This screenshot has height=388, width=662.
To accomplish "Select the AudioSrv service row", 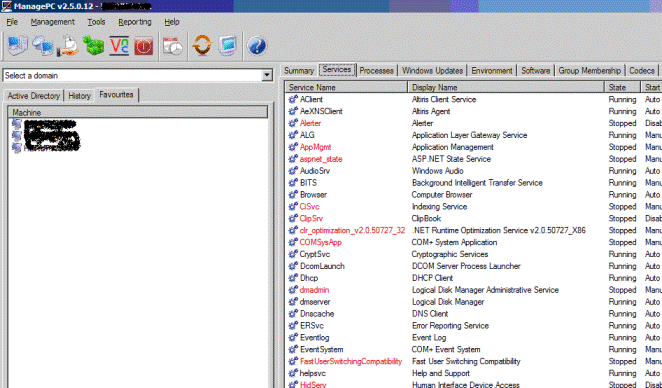I will [x=474, y=171].
